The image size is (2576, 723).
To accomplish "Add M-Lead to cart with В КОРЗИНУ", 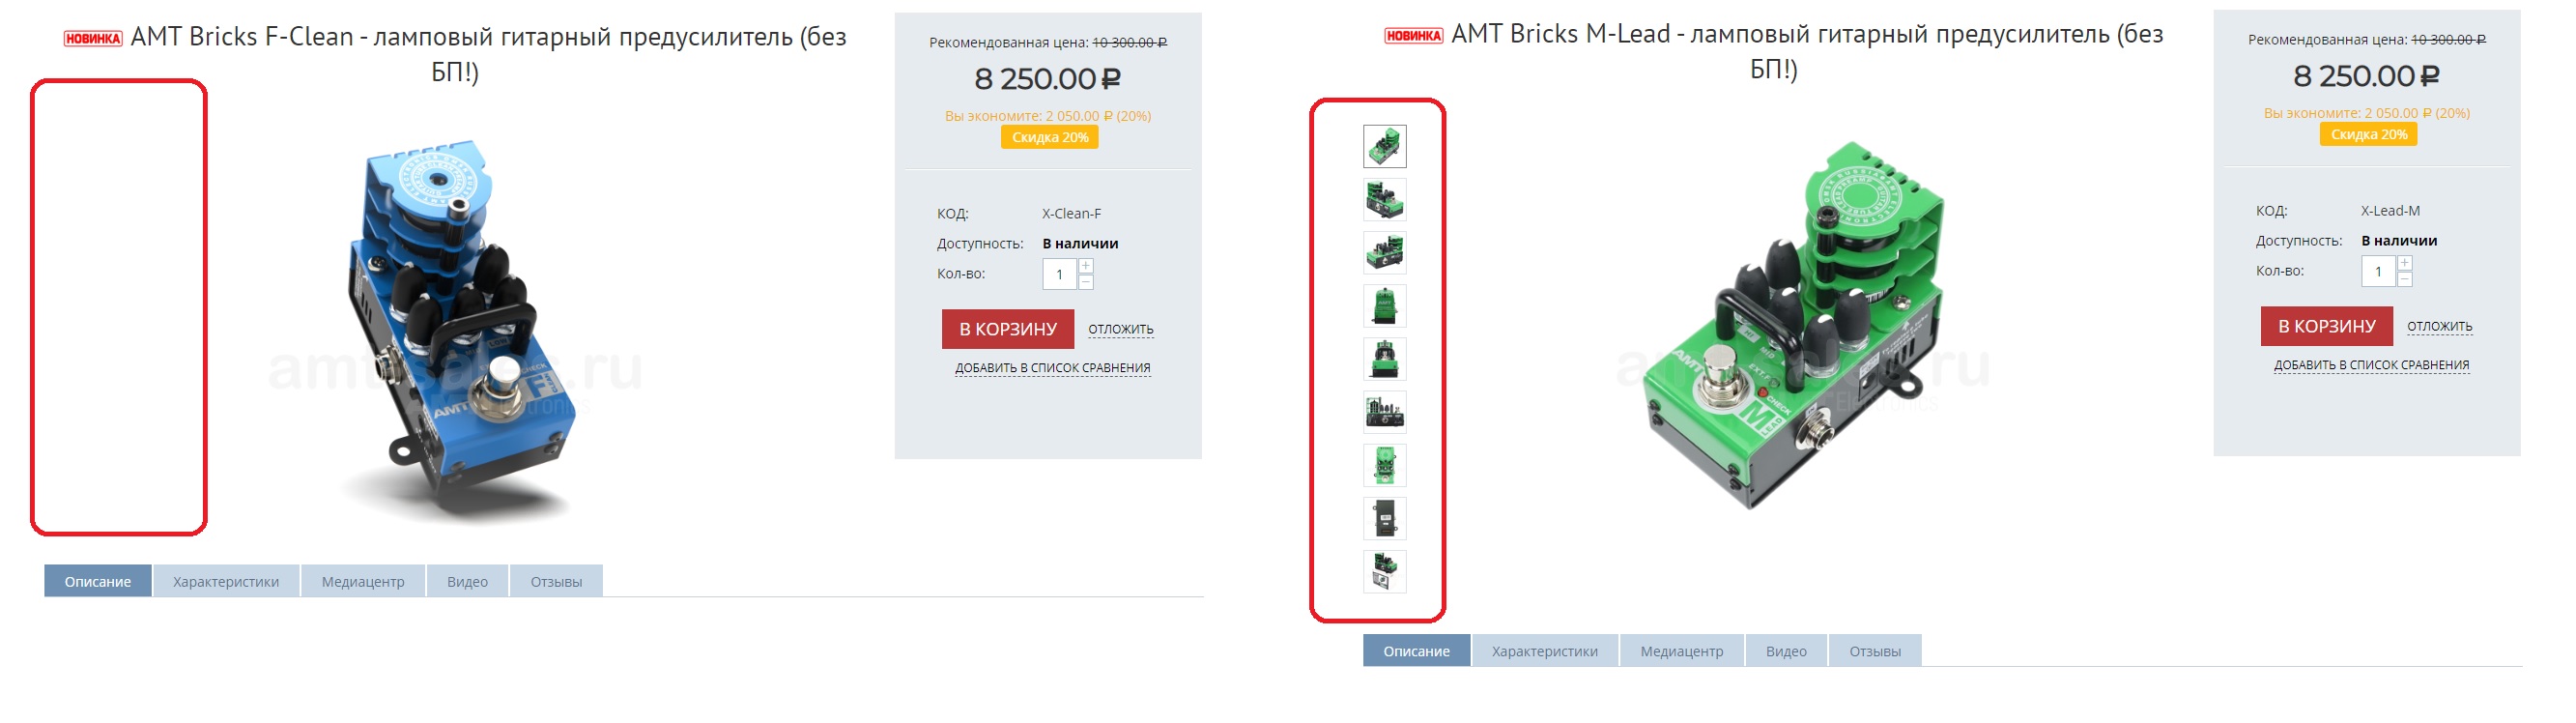I will [2326, 326].
